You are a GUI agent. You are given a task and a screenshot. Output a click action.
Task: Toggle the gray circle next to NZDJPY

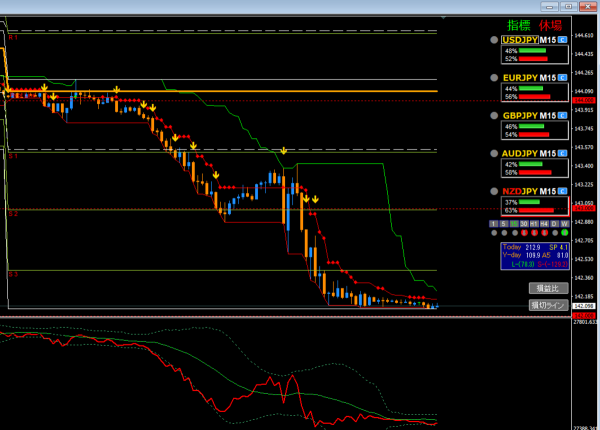click(x=494, y=192)
